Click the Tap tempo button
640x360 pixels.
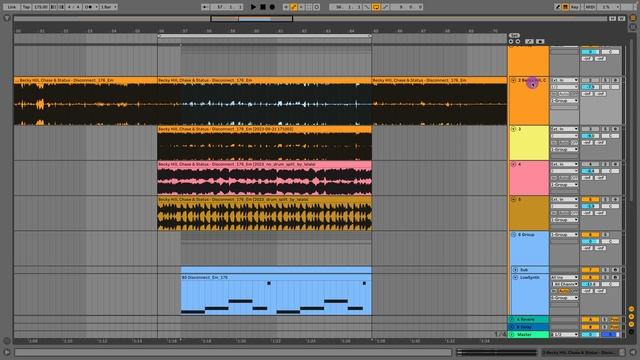point(26,7)
